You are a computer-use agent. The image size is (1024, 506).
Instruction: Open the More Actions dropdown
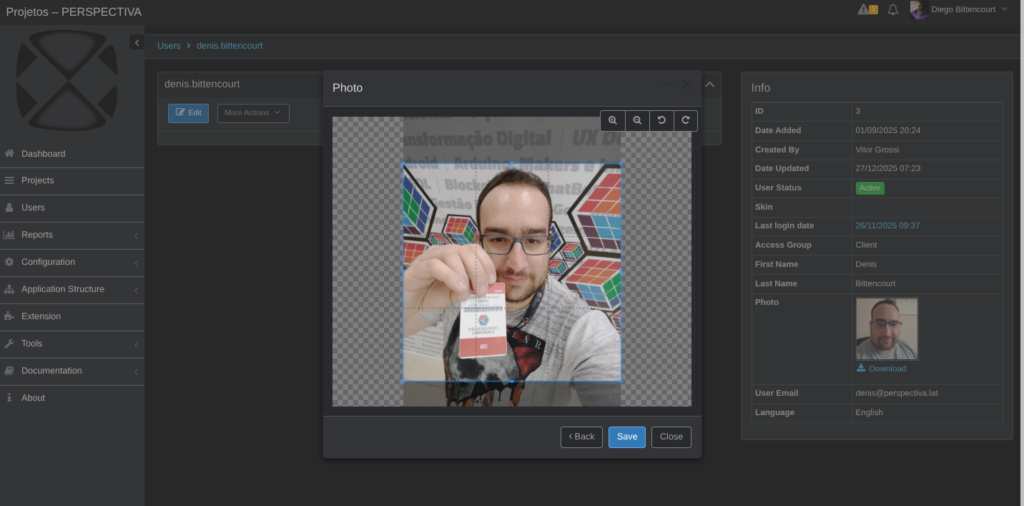[253, 113]
